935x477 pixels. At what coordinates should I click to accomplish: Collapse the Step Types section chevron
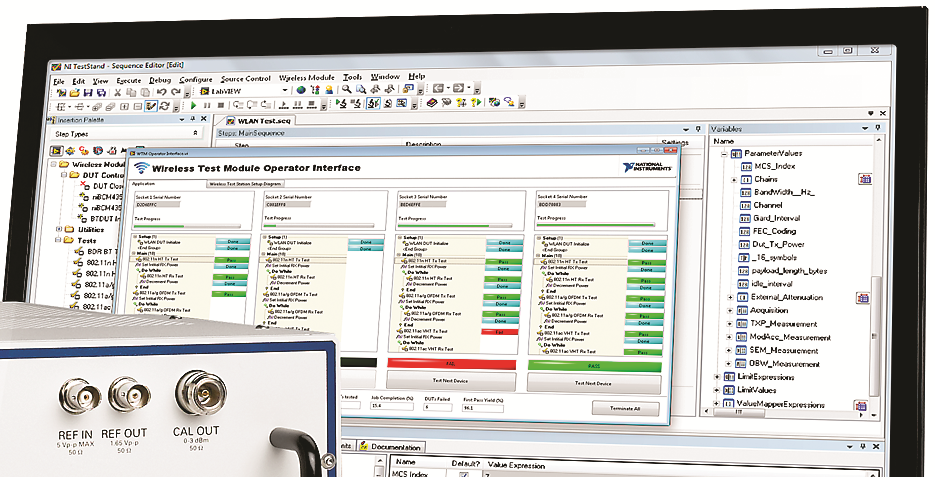click(x=195, y=133)
